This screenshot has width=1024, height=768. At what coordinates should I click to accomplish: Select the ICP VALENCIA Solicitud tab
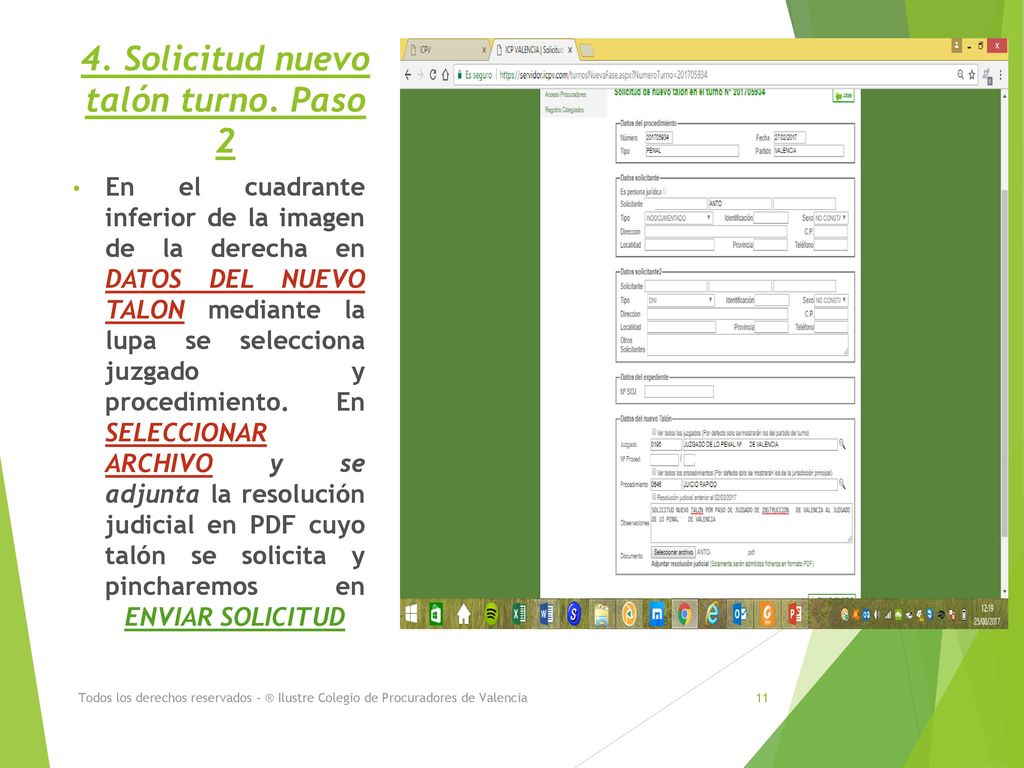point(533,50)
